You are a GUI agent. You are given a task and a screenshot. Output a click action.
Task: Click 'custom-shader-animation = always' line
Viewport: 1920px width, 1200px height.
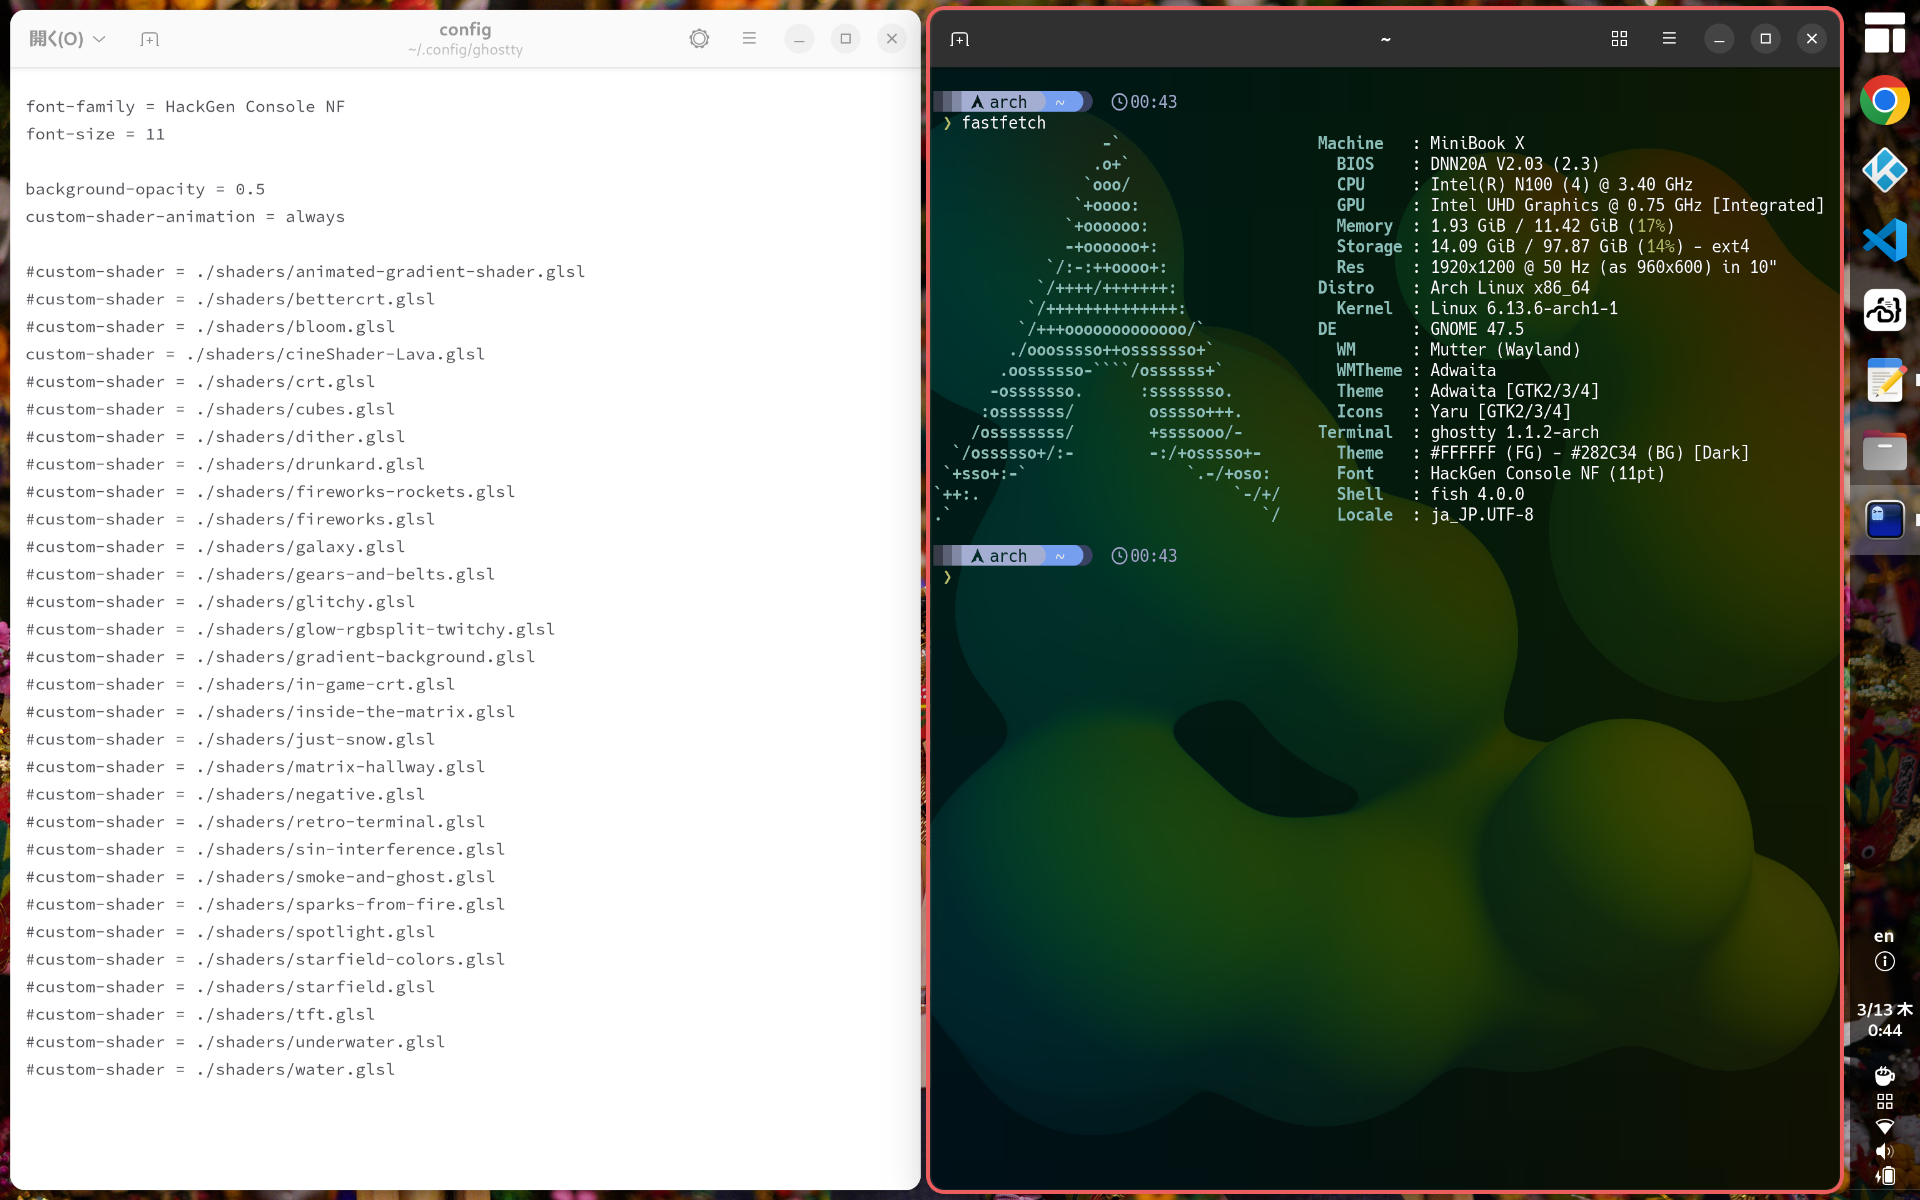coord(185,217)
